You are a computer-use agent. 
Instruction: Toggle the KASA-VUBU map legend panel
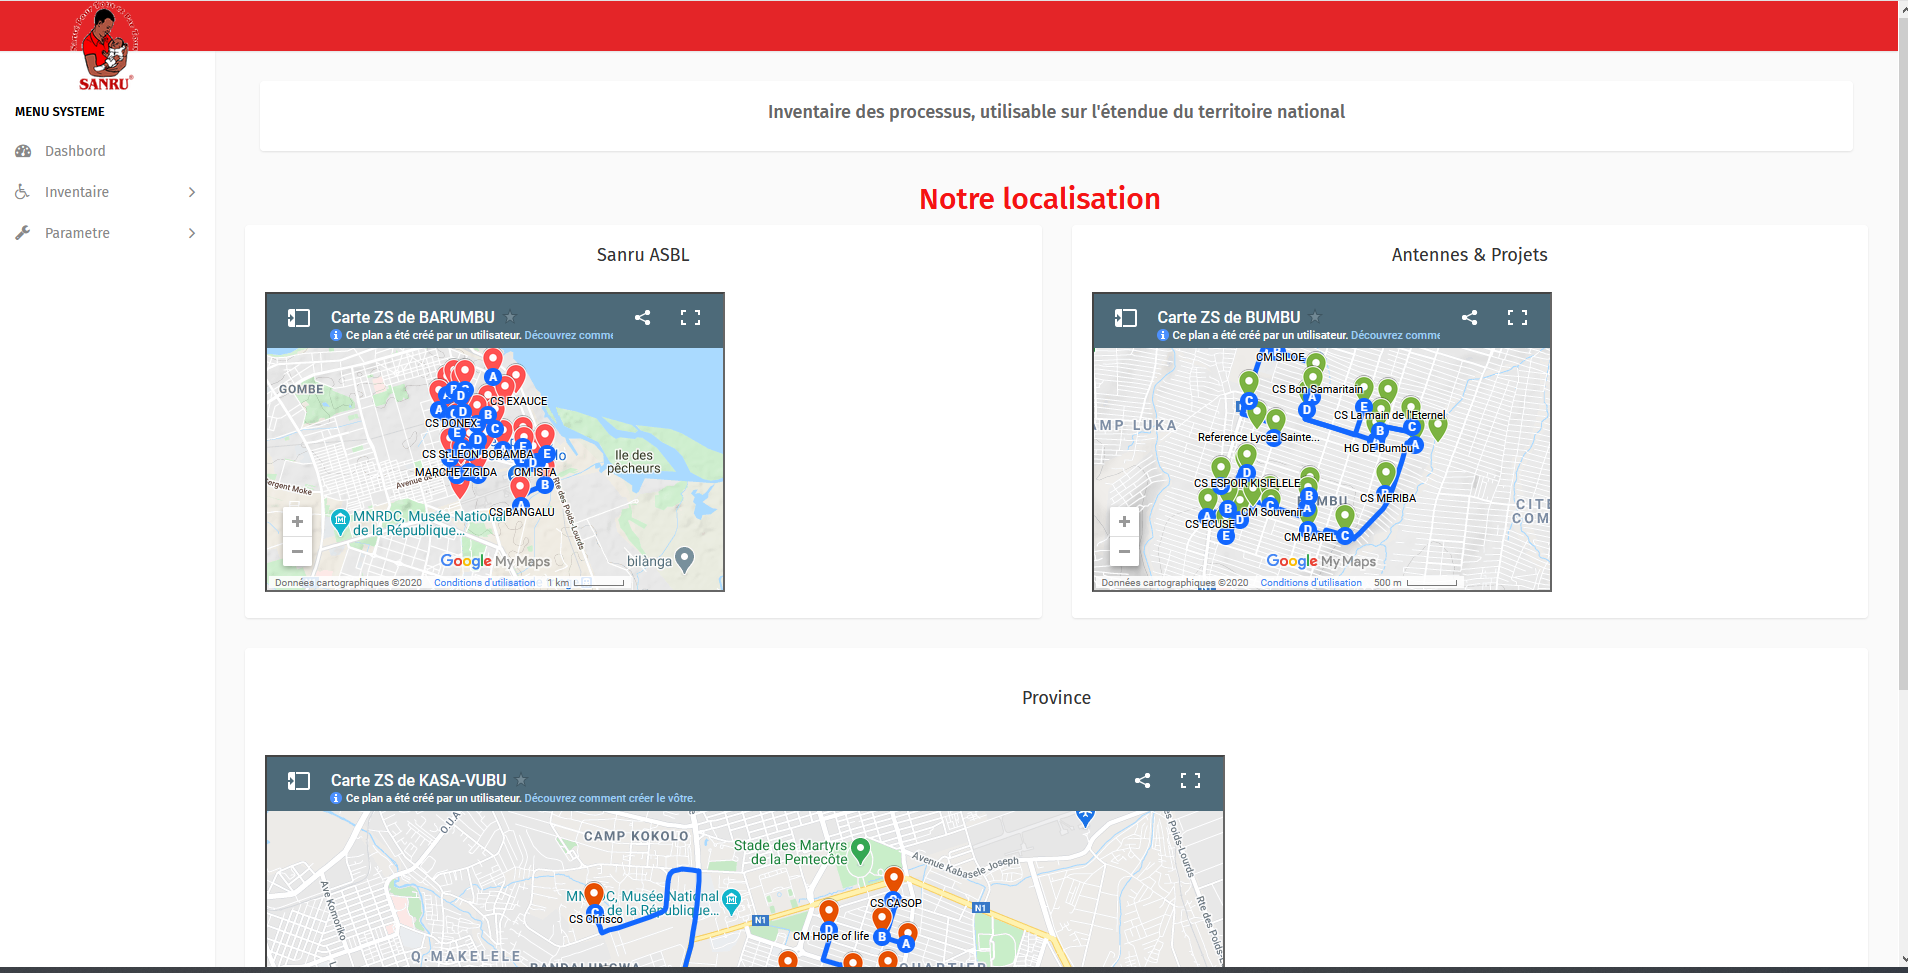[298, 781]
